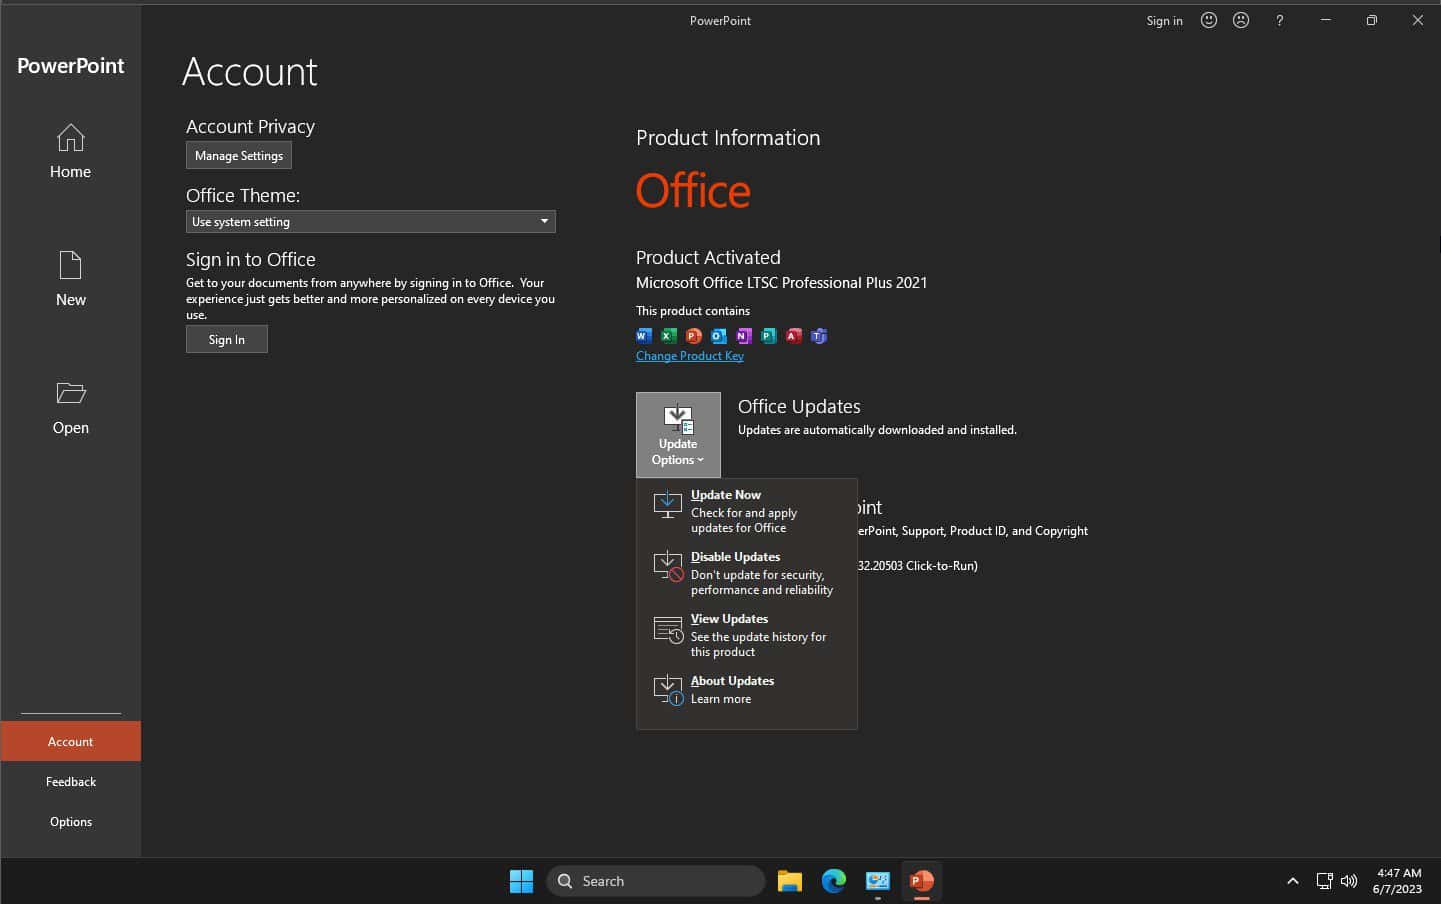Click the Word app icon under product contains
The image size is (1441, 904).
644,336
